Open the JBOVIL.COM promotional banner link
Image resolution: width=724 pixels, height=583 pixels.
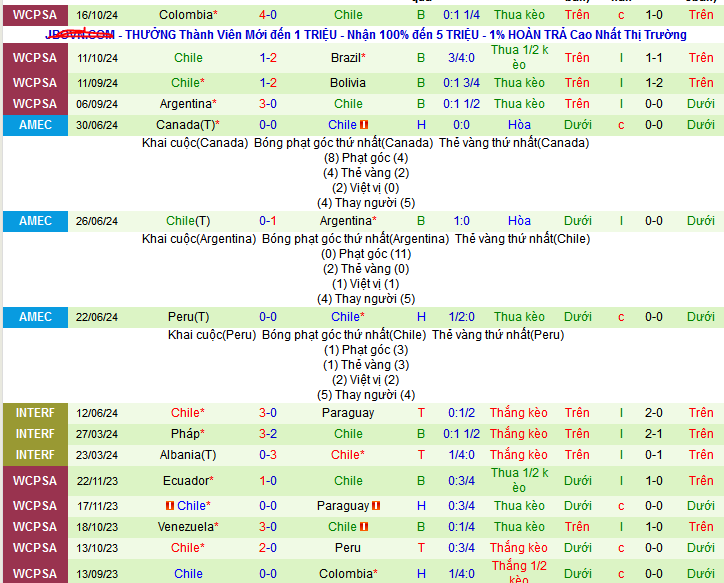(365, 35)
